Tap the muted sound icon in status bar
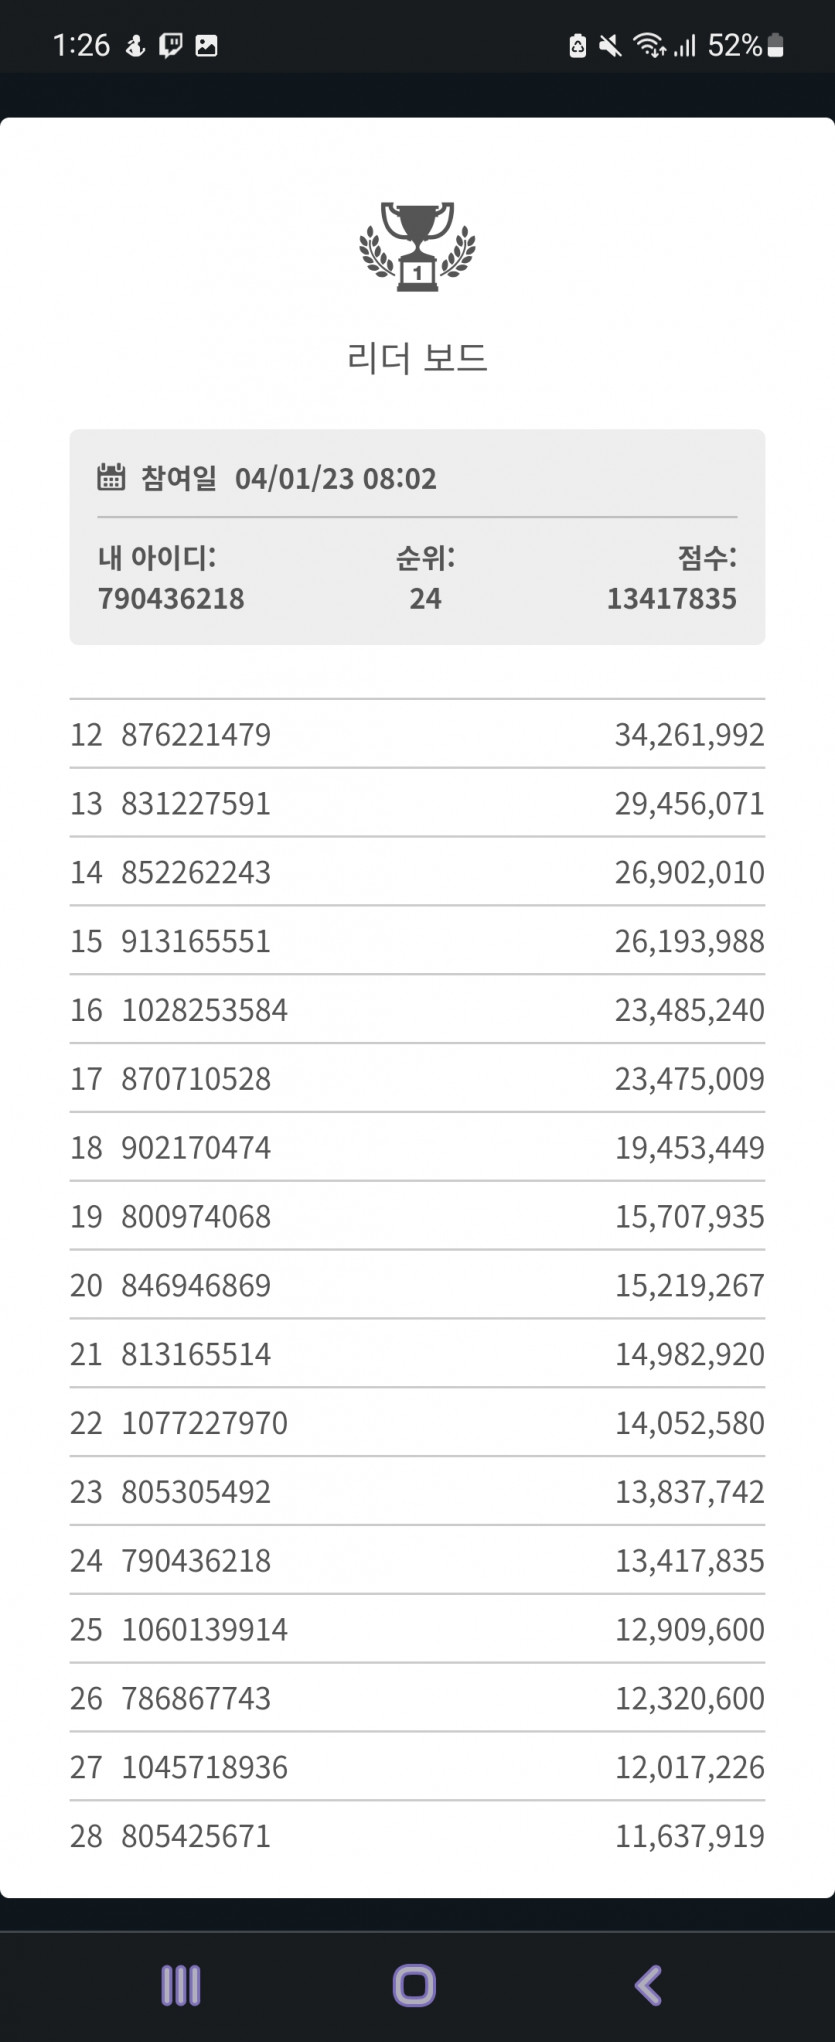This screenshot has width=835, height=2042. [610, 45]
